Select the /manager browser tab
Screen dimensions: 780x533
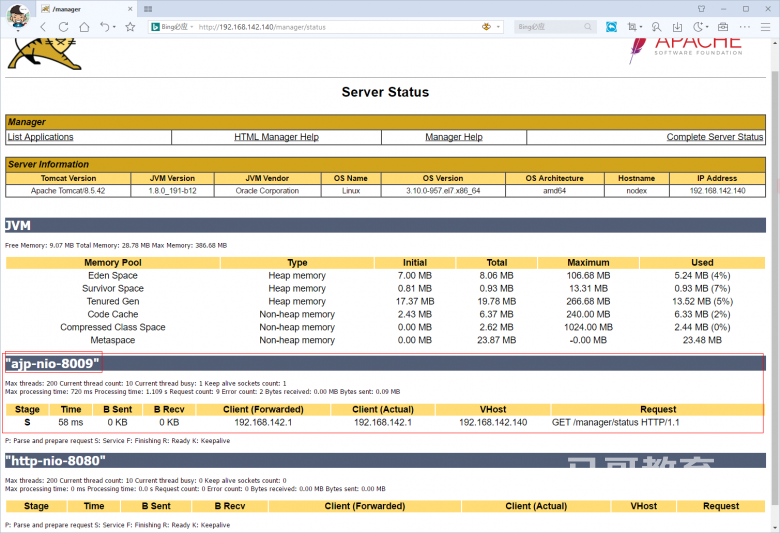tap(85, 9)
